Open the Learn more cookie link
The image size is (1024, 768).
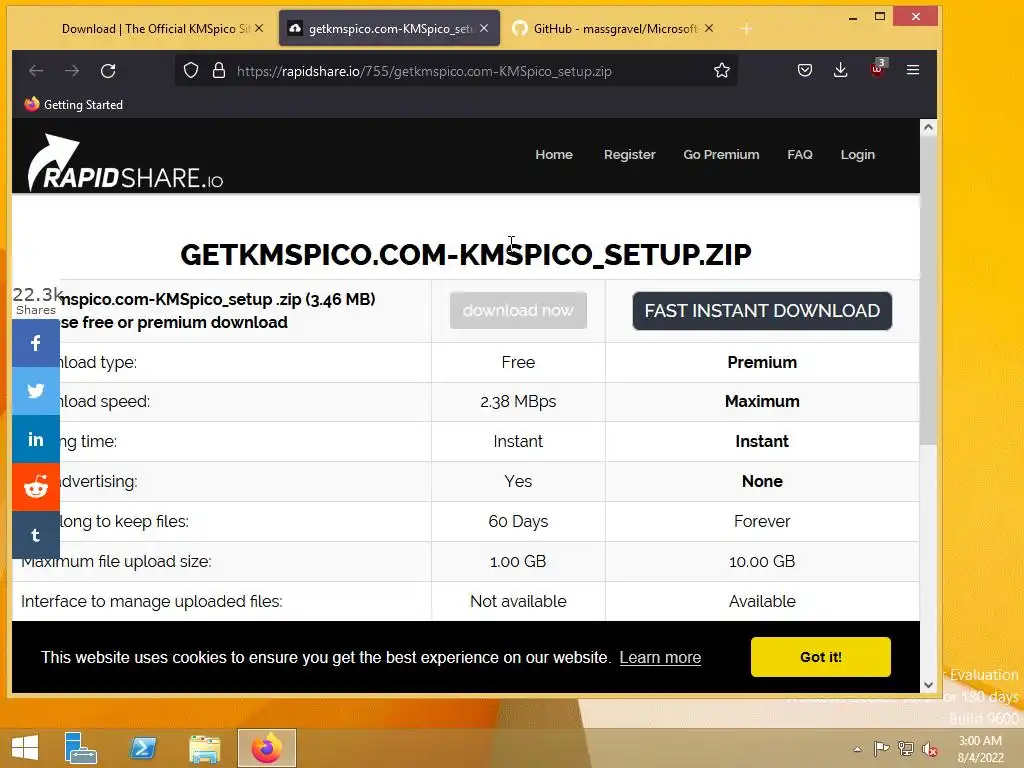tap(660, 658)
